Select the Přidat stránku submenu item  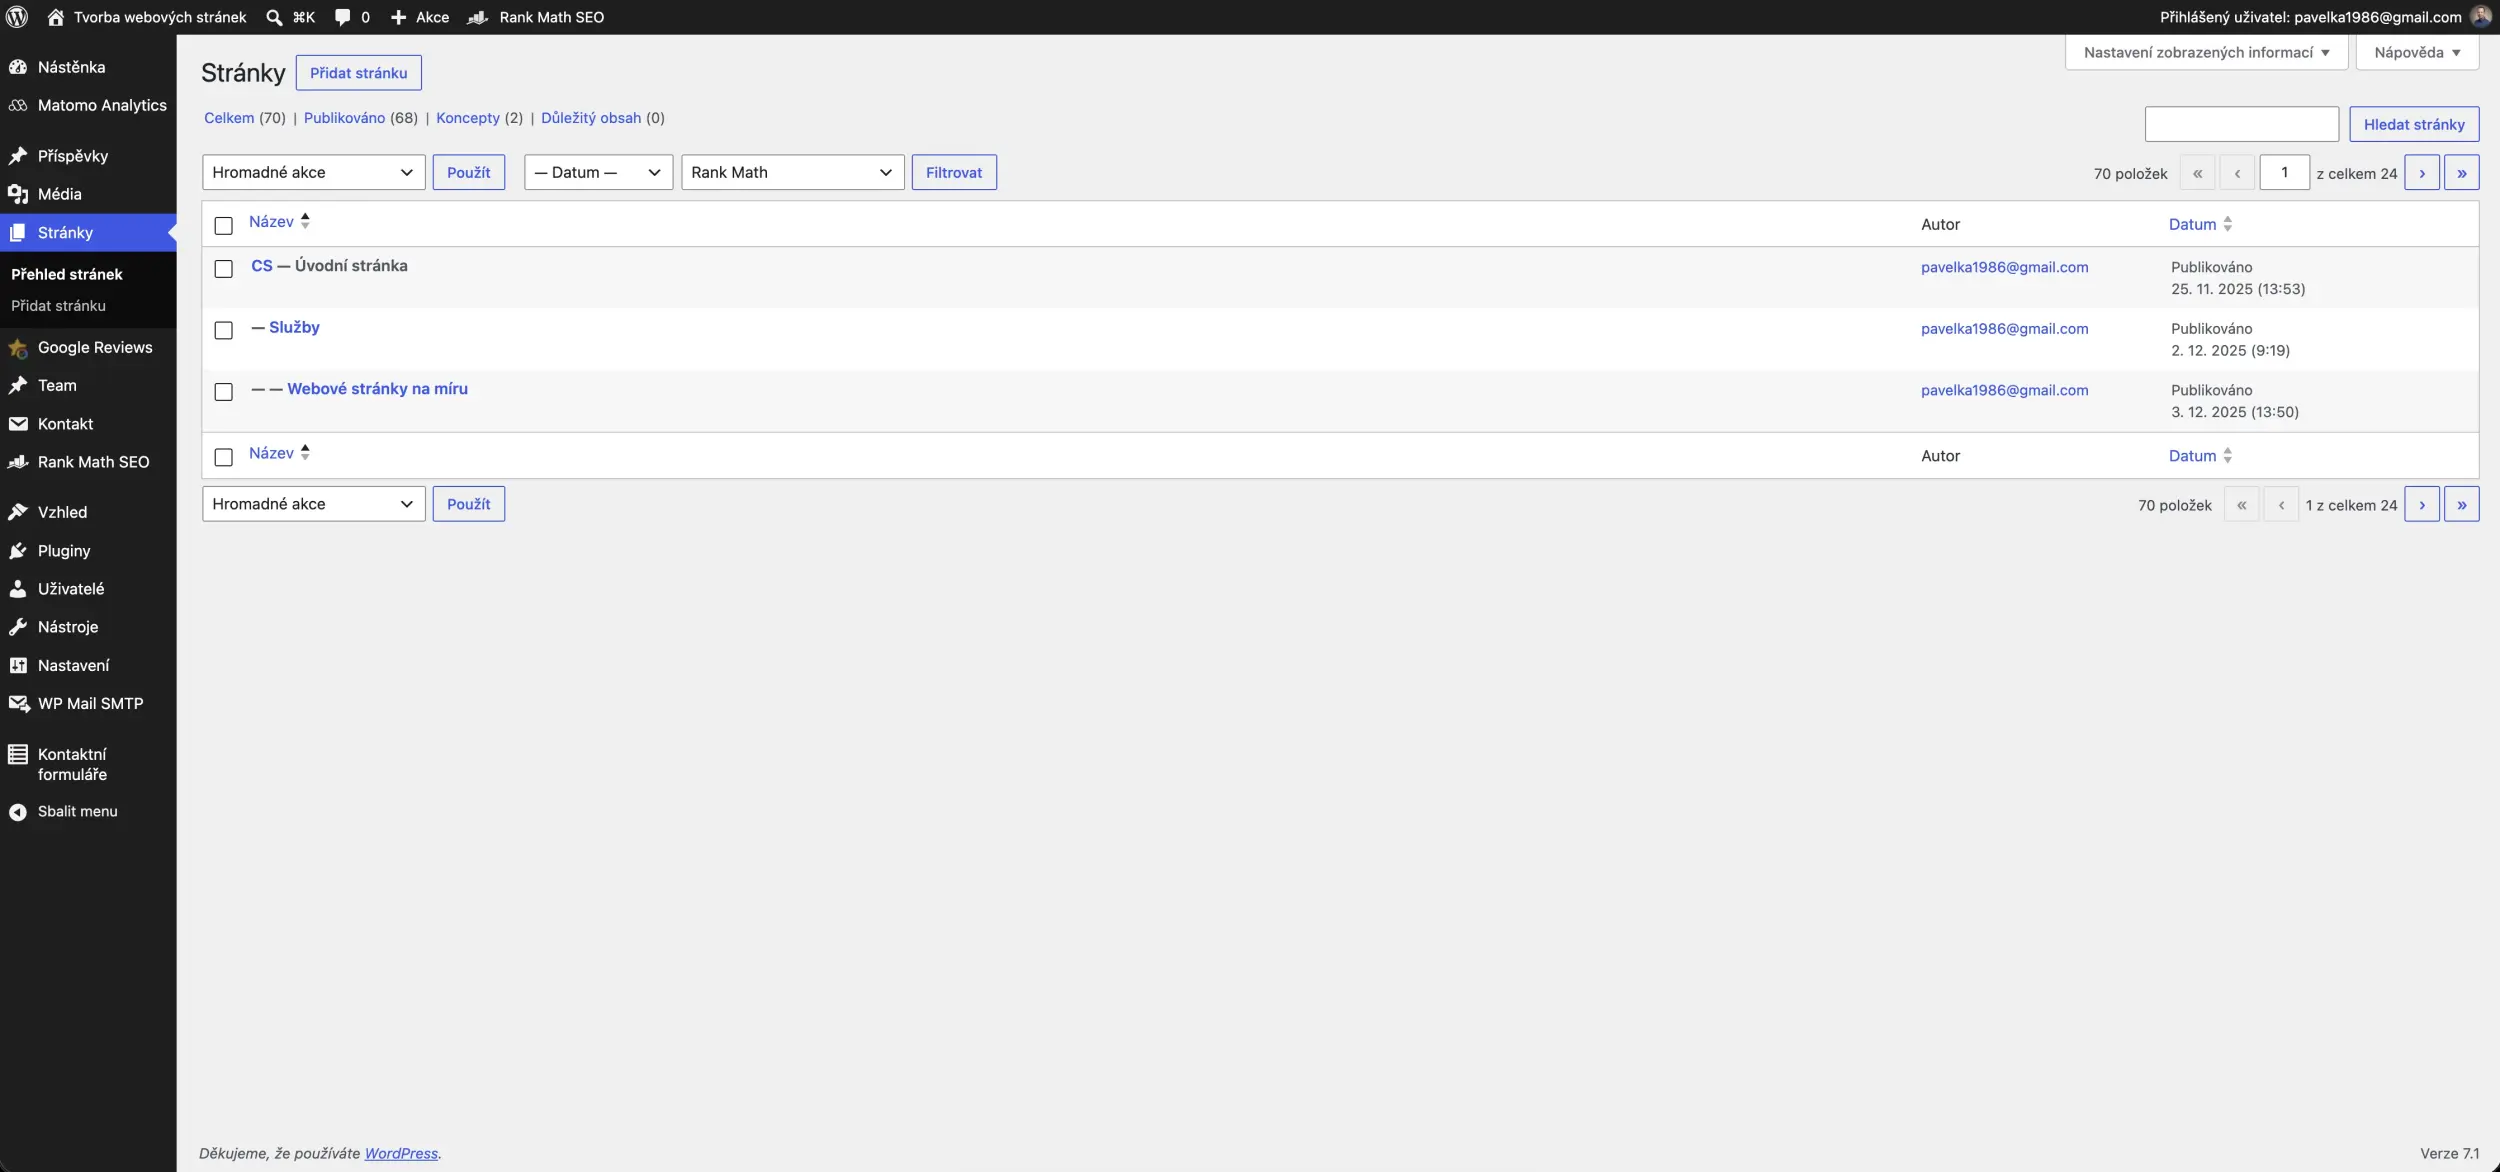58,306
